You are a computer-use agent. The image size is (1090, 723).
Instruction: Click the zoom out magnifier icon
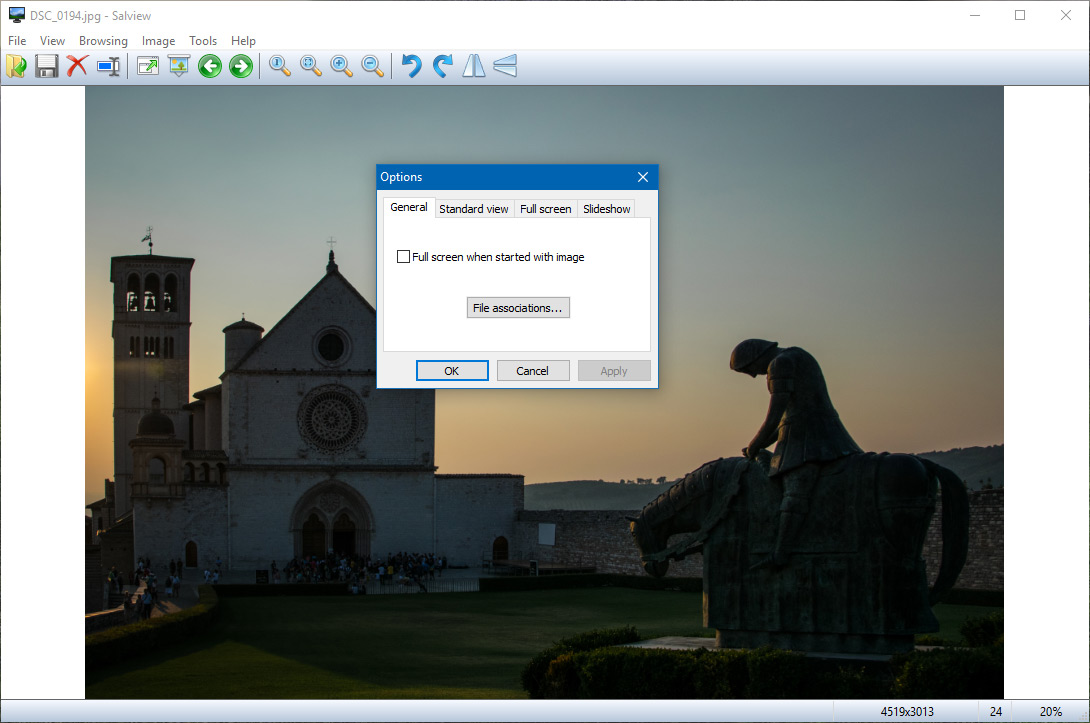point(372,67)
